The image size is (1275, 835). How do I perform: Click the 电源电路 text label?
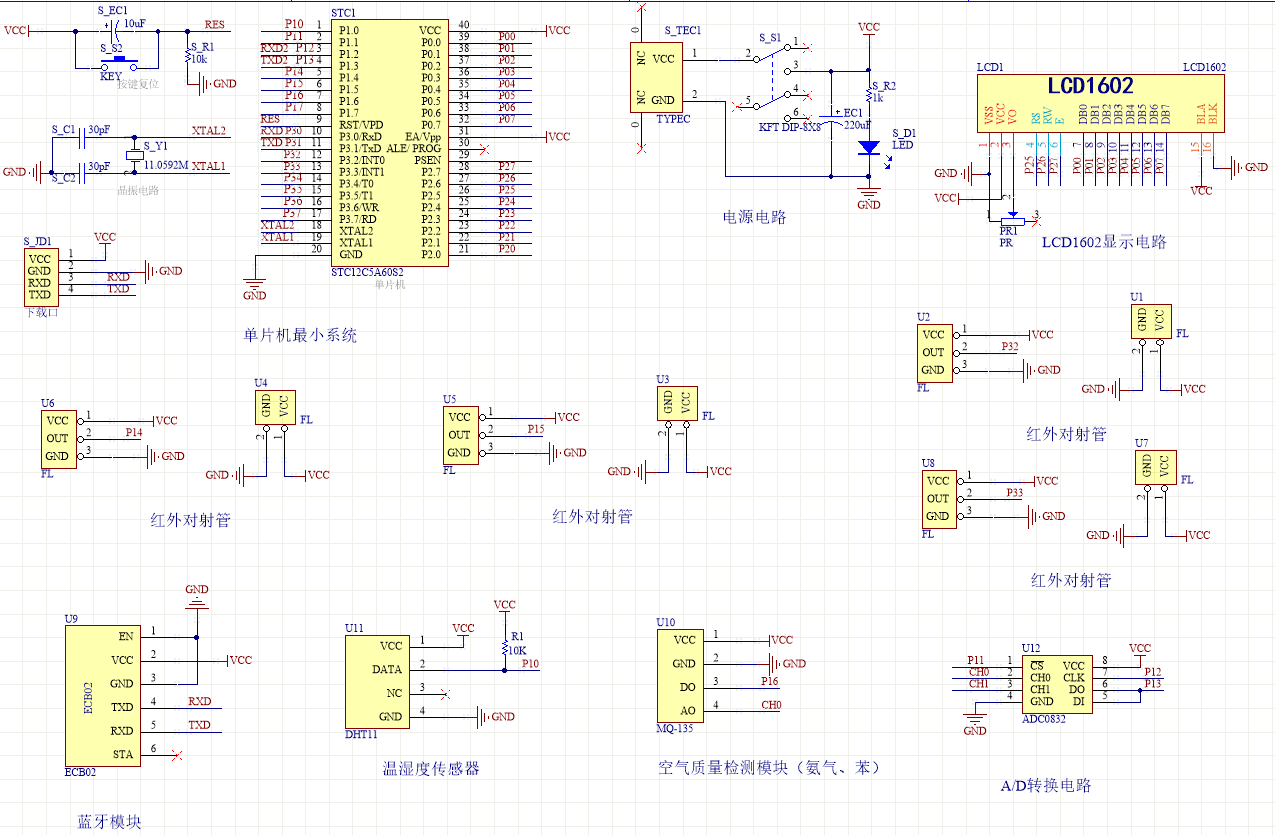[x=754, y=216]
